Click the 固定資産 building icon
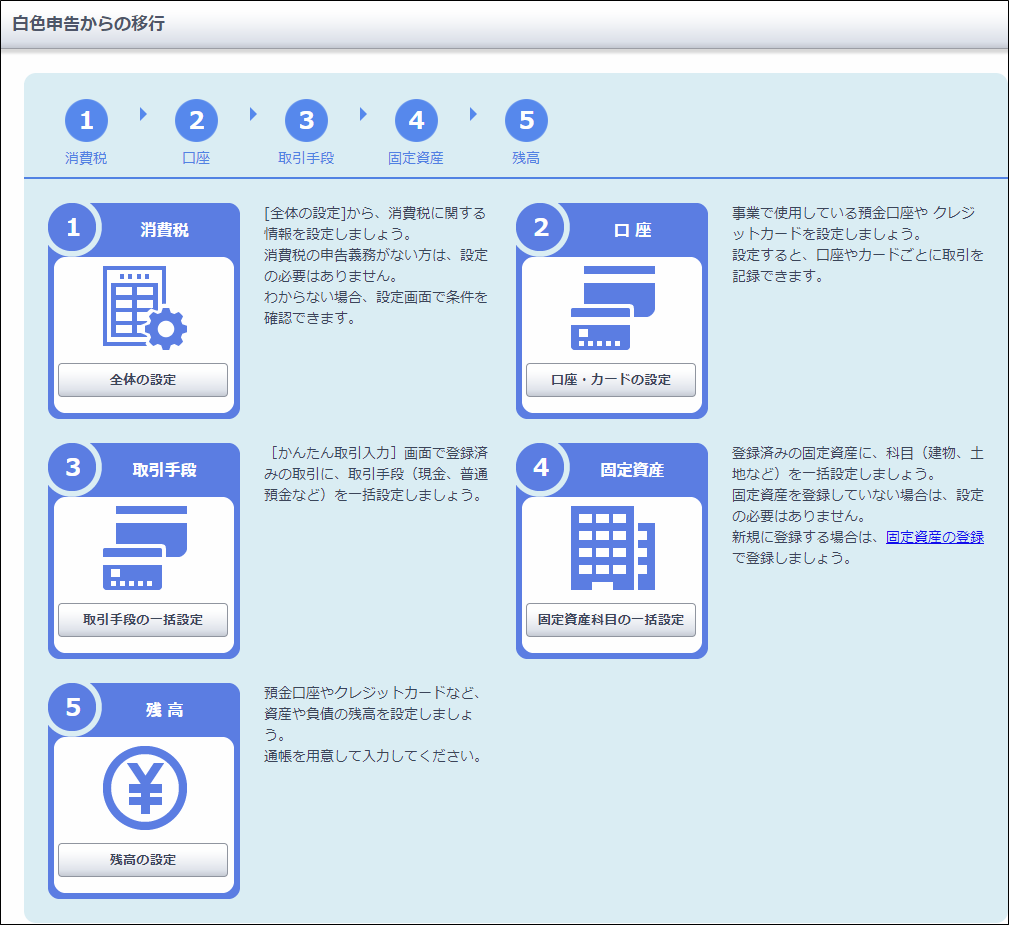1009x925 pixels. 612,547
